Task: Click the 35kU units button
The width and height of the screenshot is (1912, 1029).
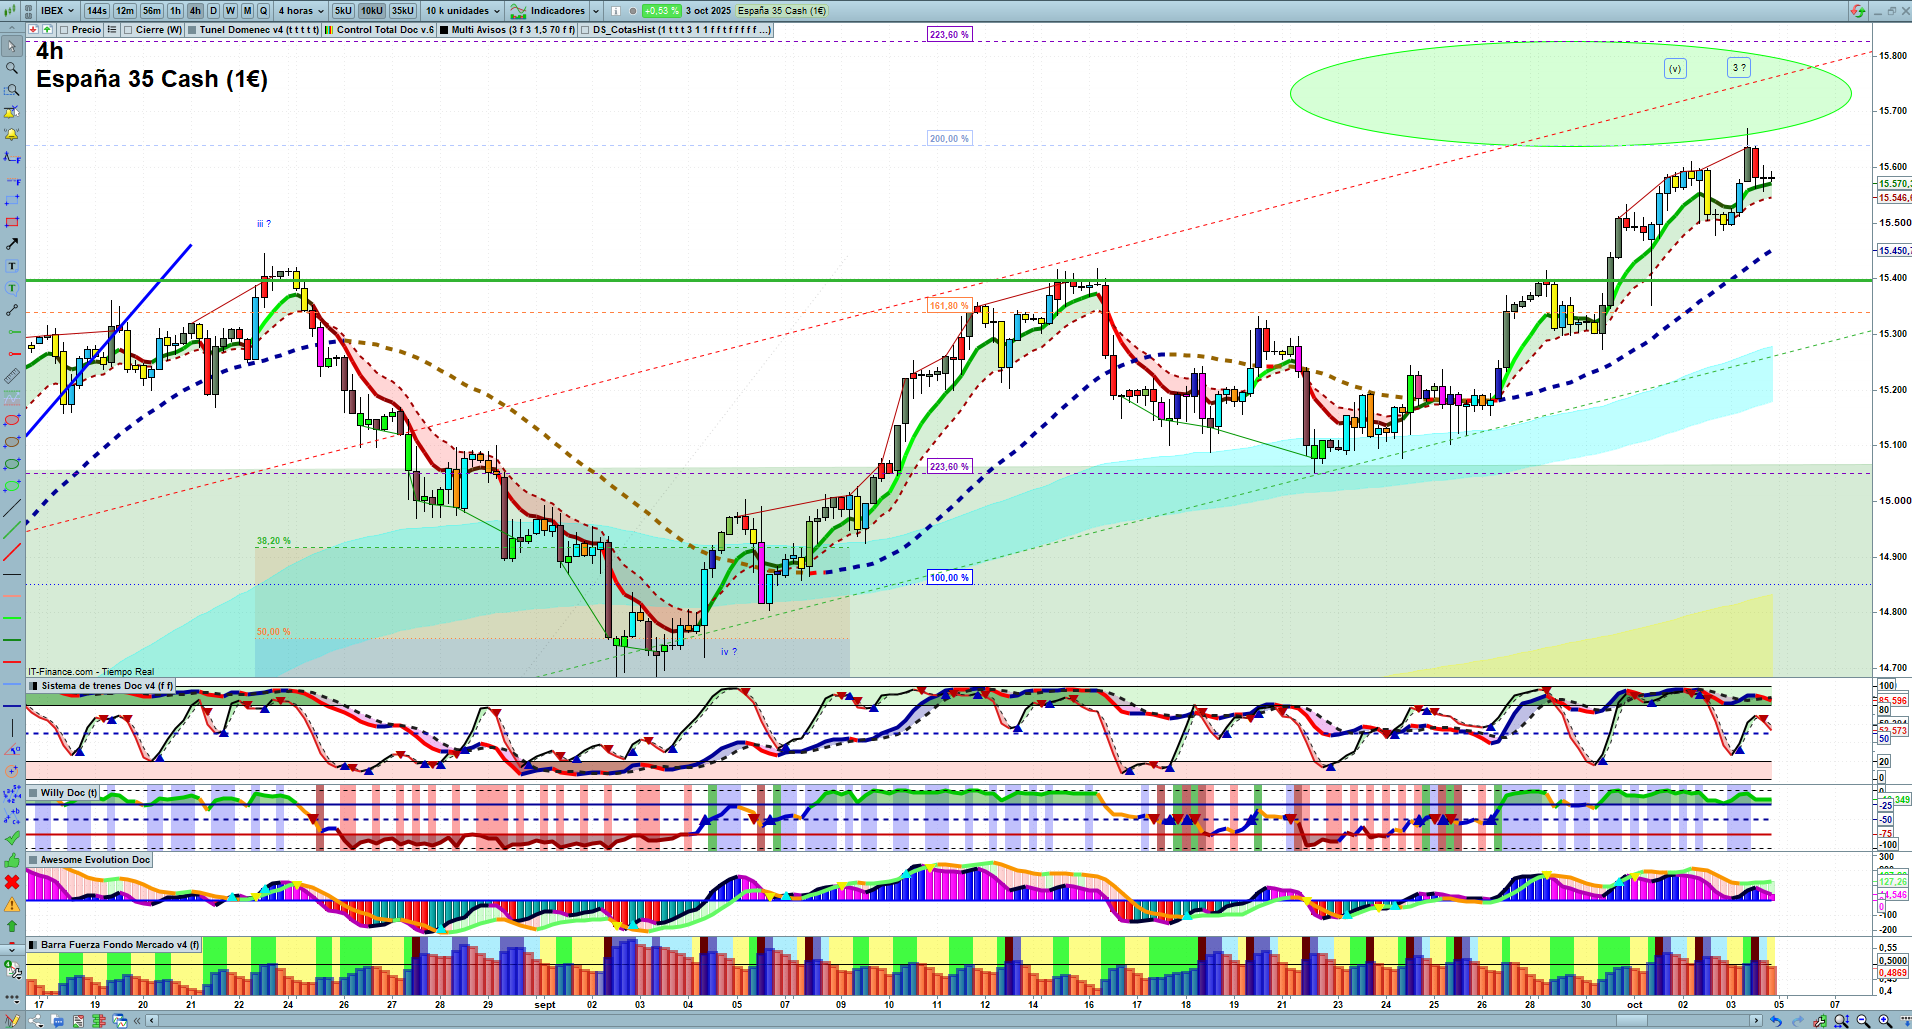Action: tap(403, 11)
